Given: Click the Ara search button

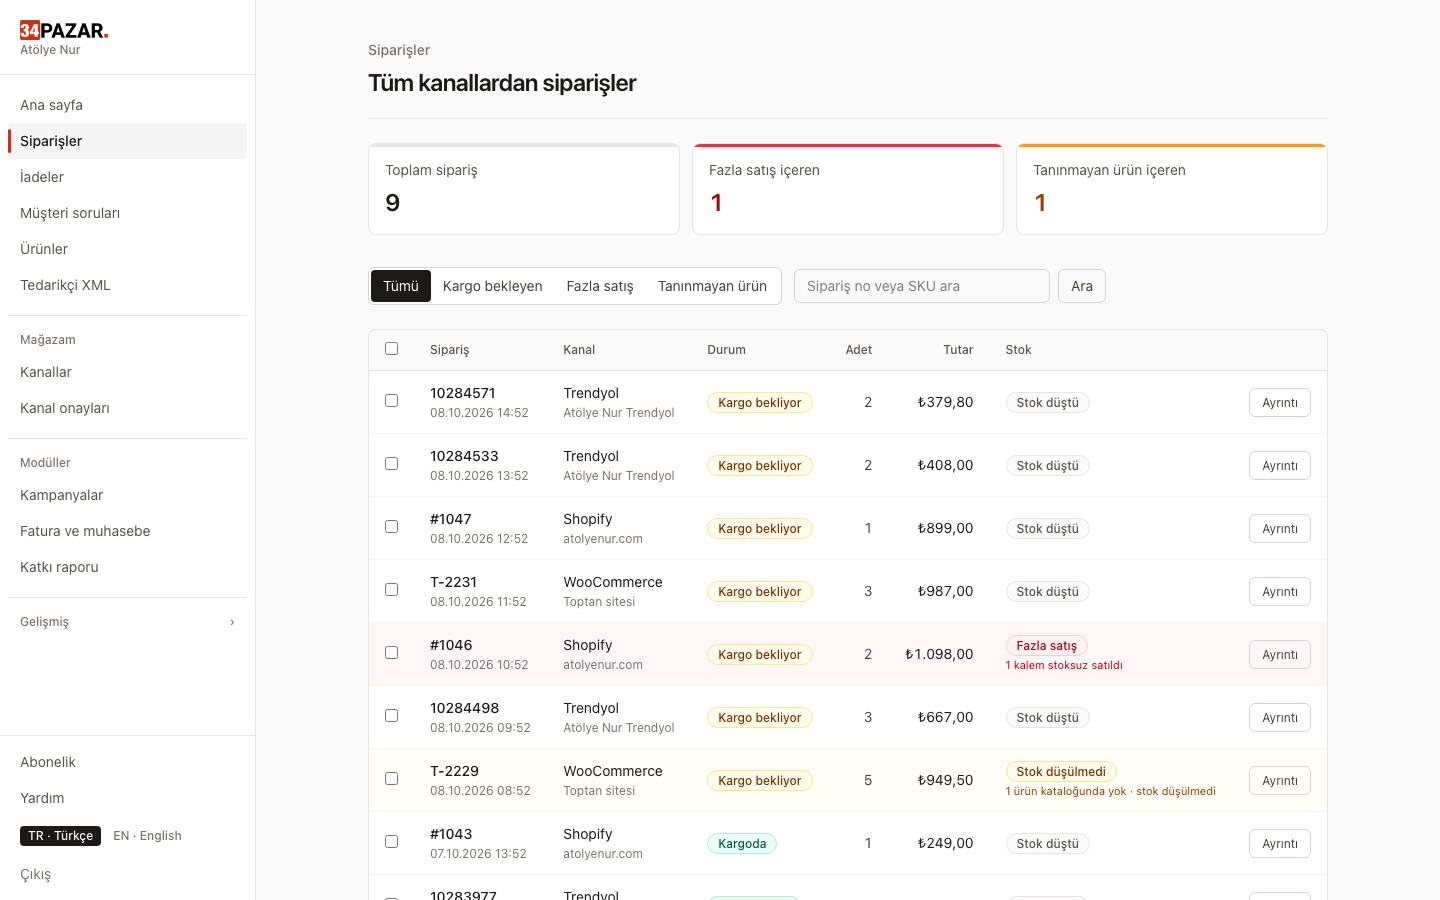Looking at the screenshot, I should tap(1082, 286).
